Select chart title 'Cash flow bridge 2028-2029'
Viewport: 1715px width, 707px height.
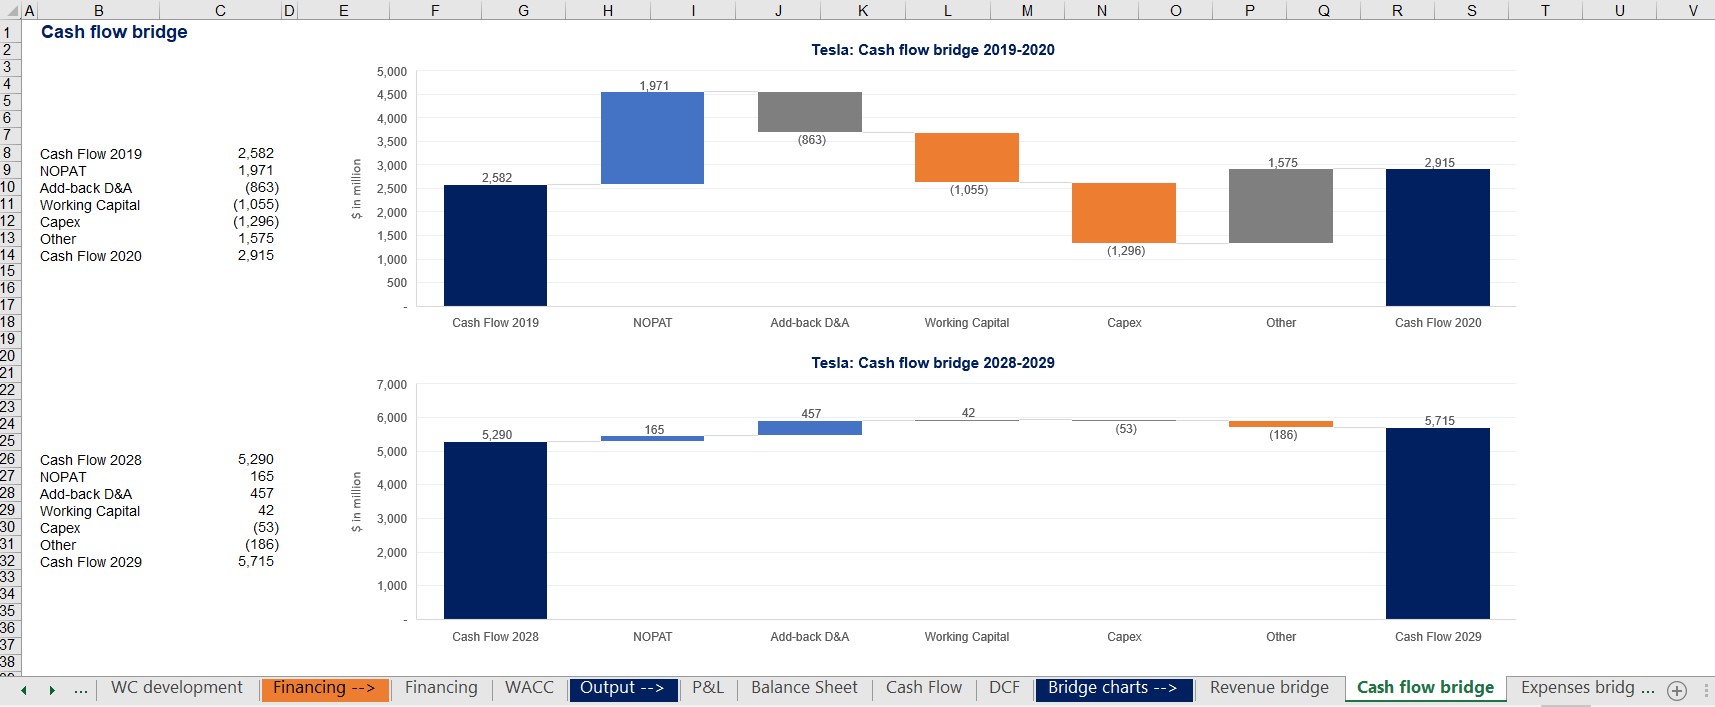tap(933, 363)
